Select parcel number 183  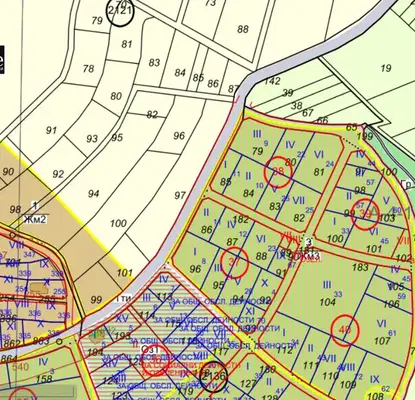coord(360,267)
